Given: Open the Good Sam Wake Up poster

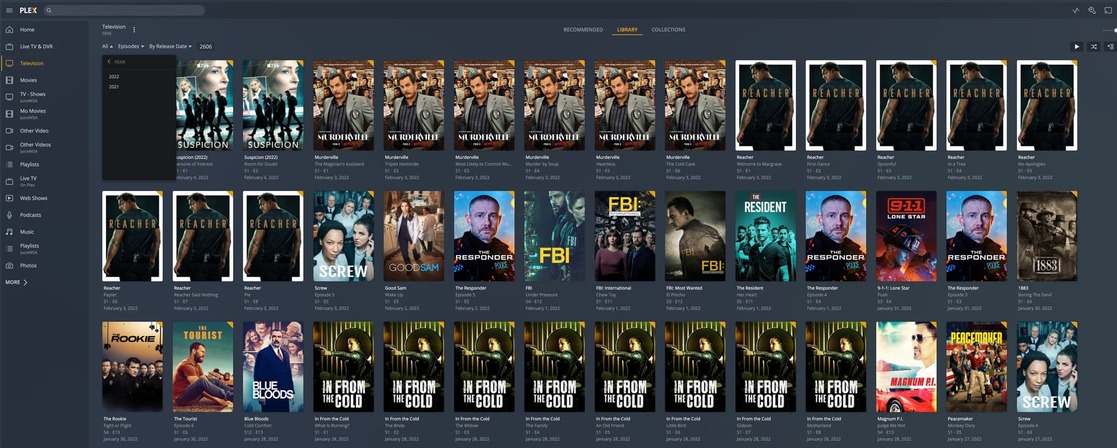Looking at the screenshot, I should coord(414,236).
